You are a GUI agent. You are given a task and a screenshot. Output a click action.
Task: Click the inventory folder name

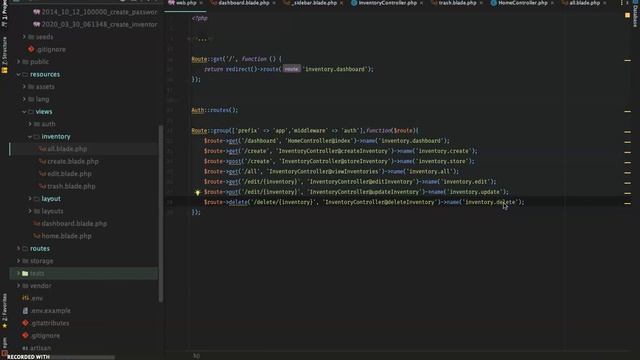56,136
